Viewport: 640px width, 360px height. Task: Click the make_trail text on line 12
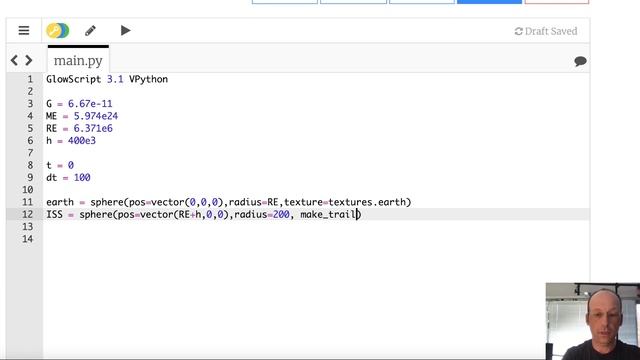click(x=328, y=214)
